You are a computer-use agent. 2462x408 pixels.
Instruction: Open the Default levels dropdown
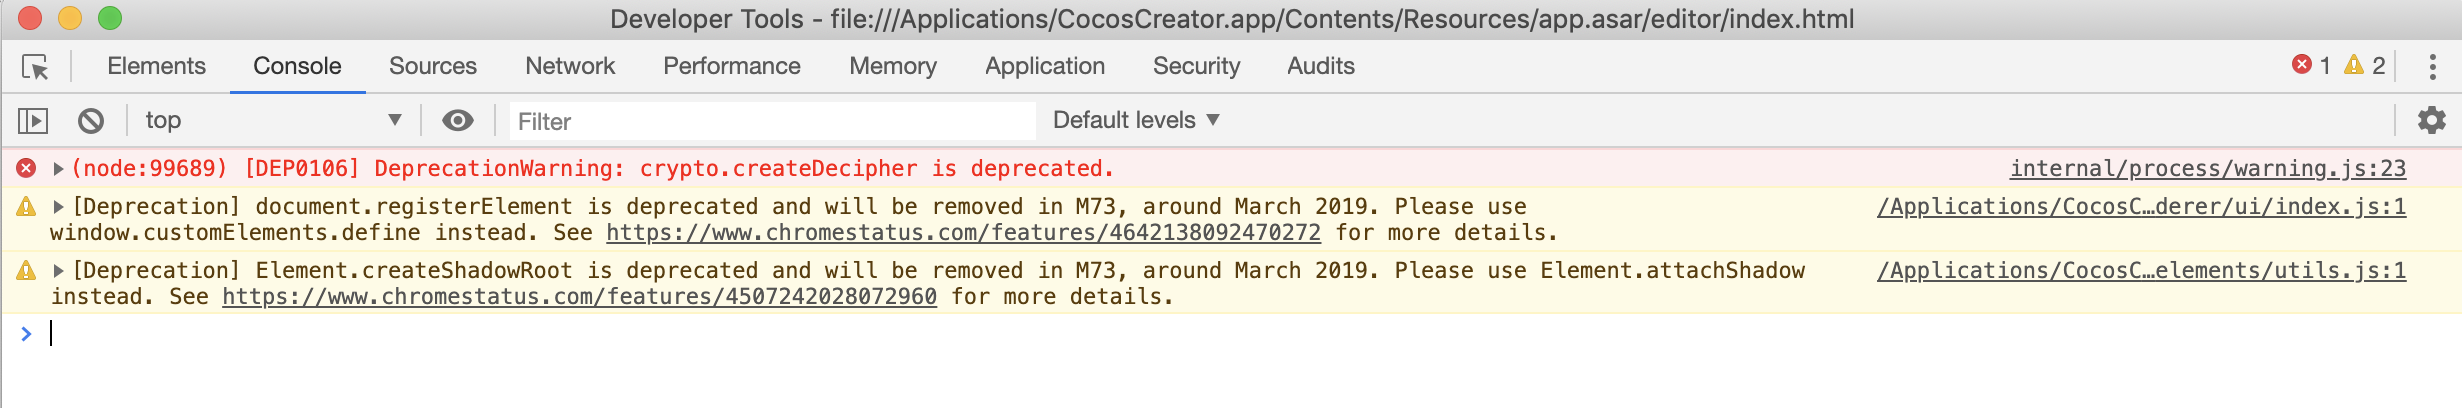pyautogui.click(x=1136, y=121)
